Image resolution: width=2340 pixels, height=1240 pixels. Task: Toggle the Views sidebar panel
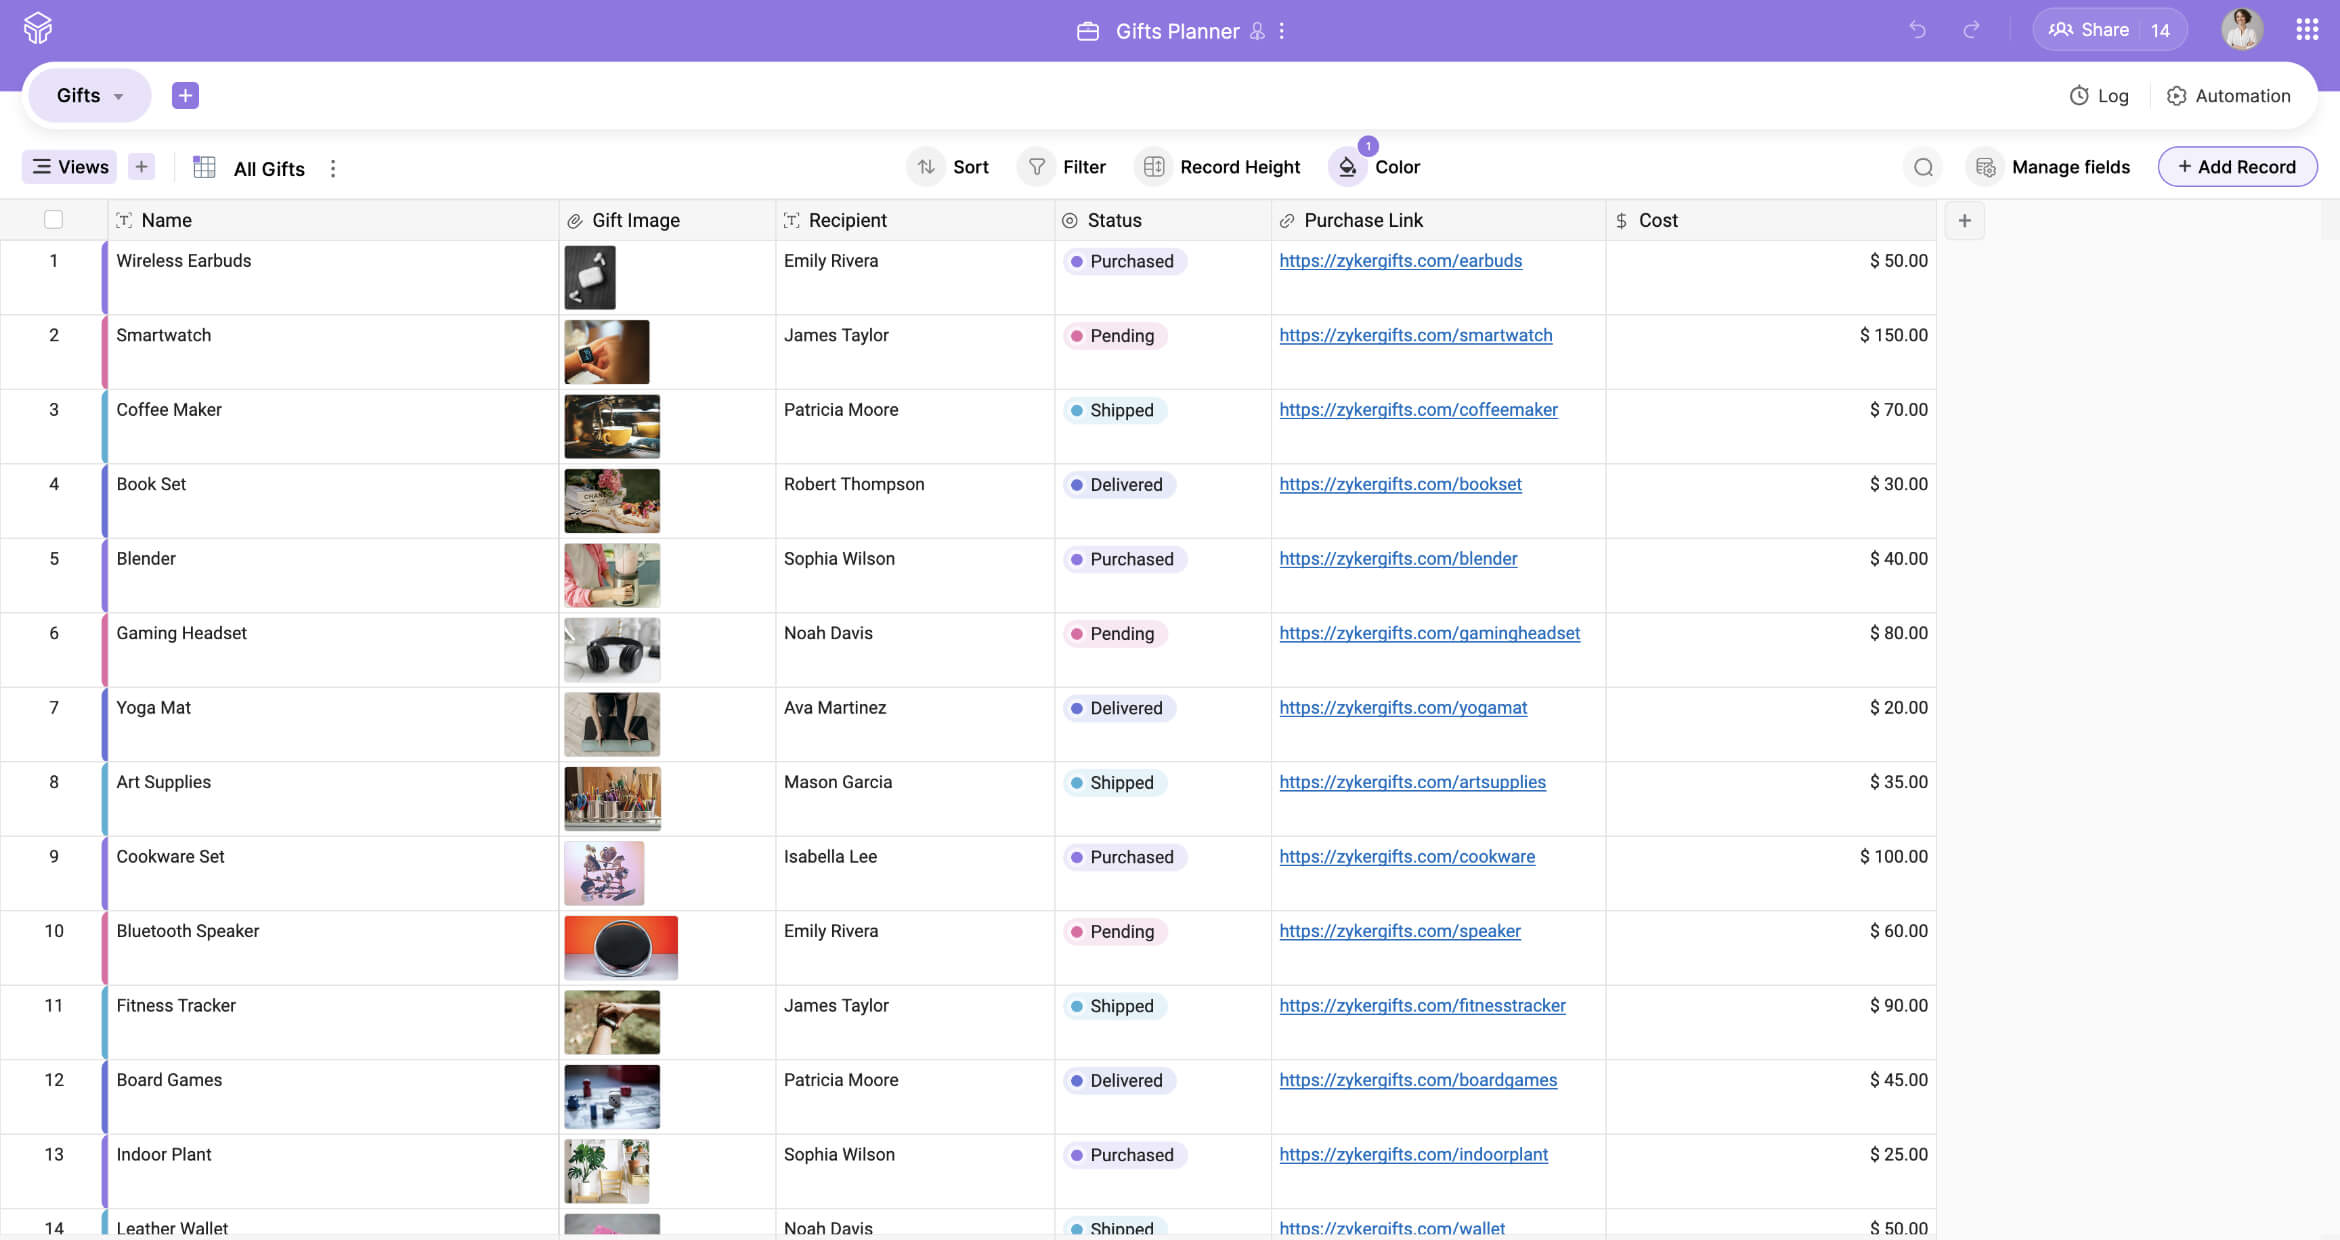70,167
